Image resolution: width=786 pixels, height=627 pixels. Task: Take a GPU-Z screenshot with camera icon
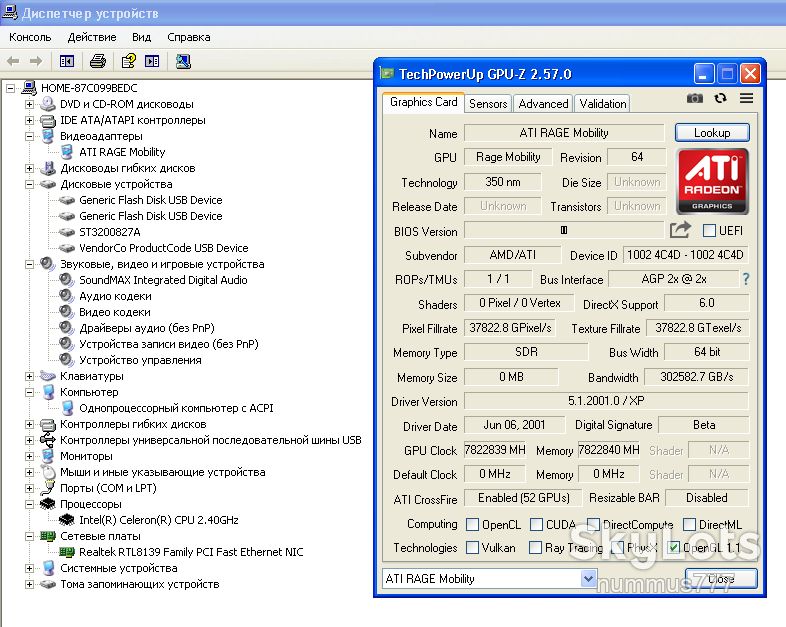(695, 98)
